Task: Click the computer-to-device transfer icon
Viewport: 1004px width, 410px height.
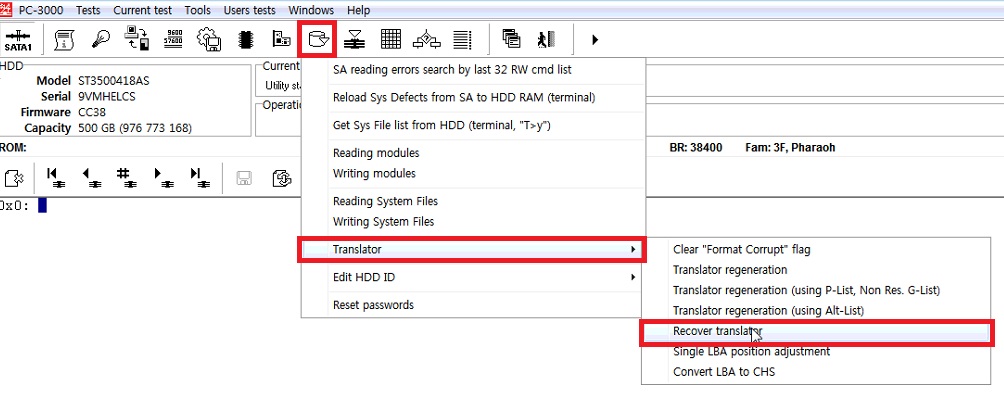Action: (x=137, y=39)
